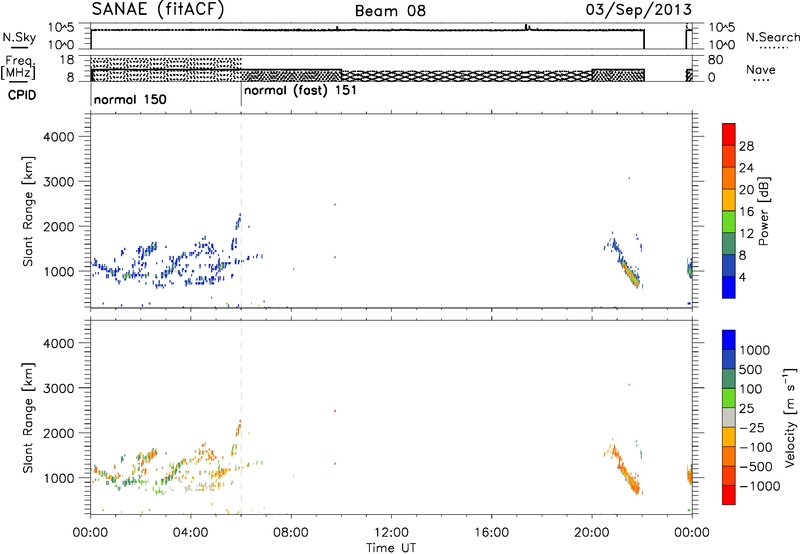Click the '28' value on the power scale
The width and height of the screenshot is (800, 554).
[746, 146]
